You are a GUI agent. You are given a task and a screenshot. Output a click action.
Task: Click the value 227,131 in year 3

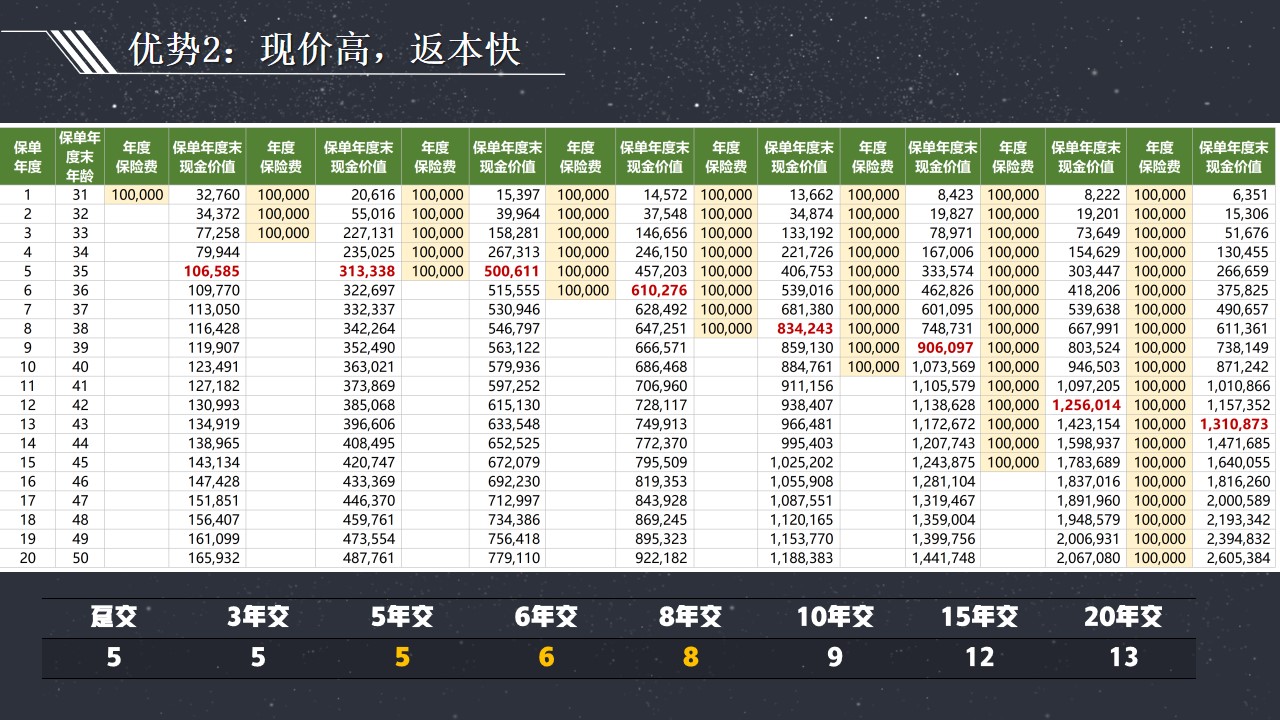[x=368, y=233]
